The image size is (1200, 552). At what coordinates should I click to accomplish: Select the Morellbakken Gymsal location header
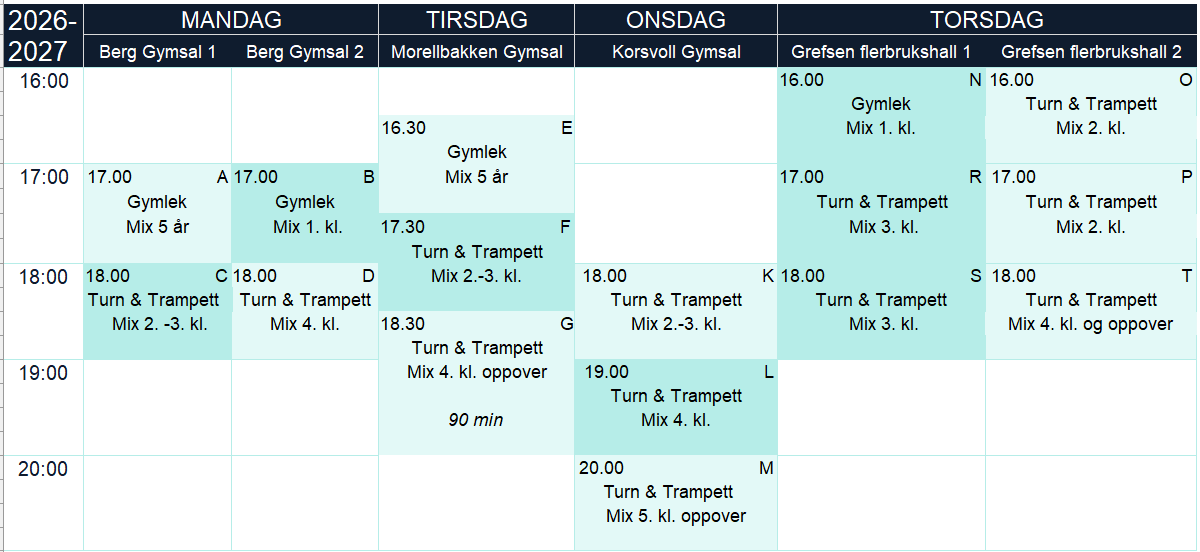click(477, 52)
